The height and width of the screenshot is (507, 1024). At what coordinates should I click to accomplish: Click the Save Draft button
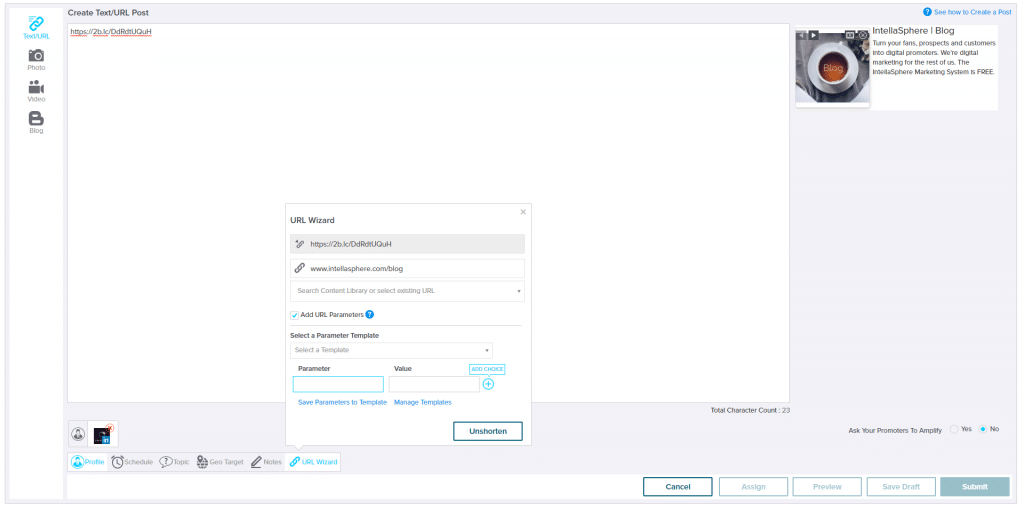coord(901,487)
